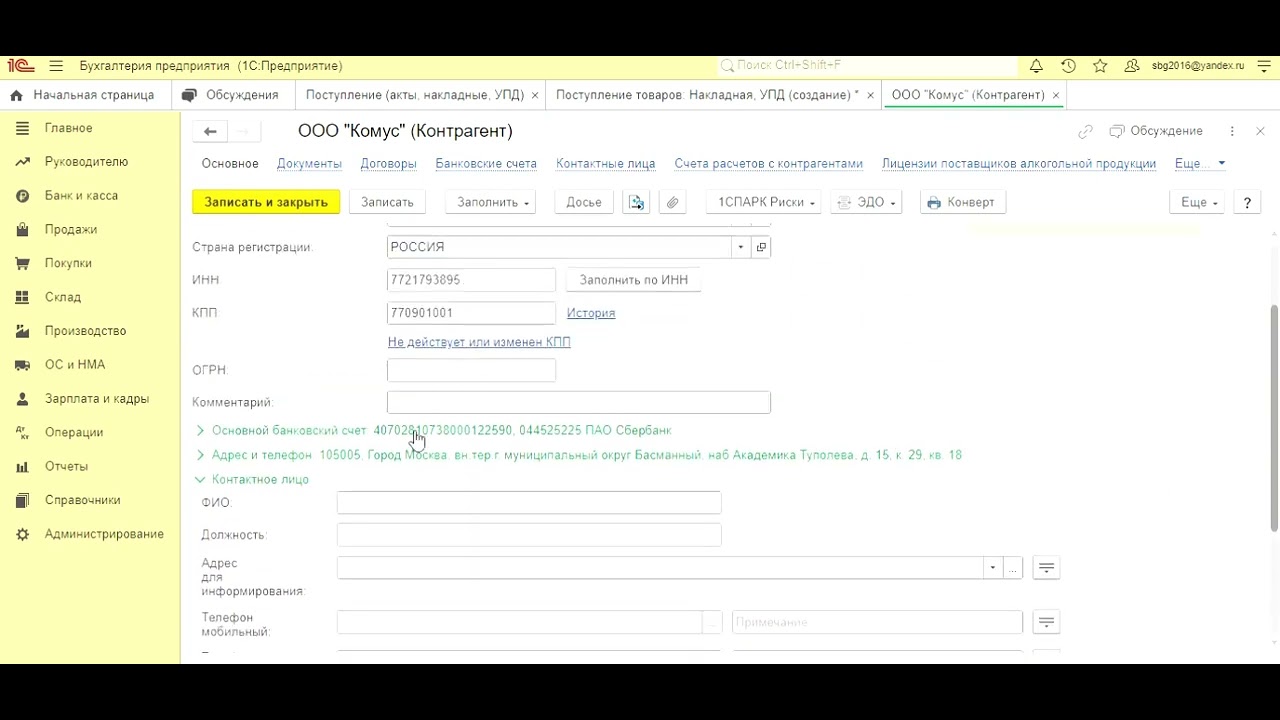Open notifications bell icon

[1036, 66]
